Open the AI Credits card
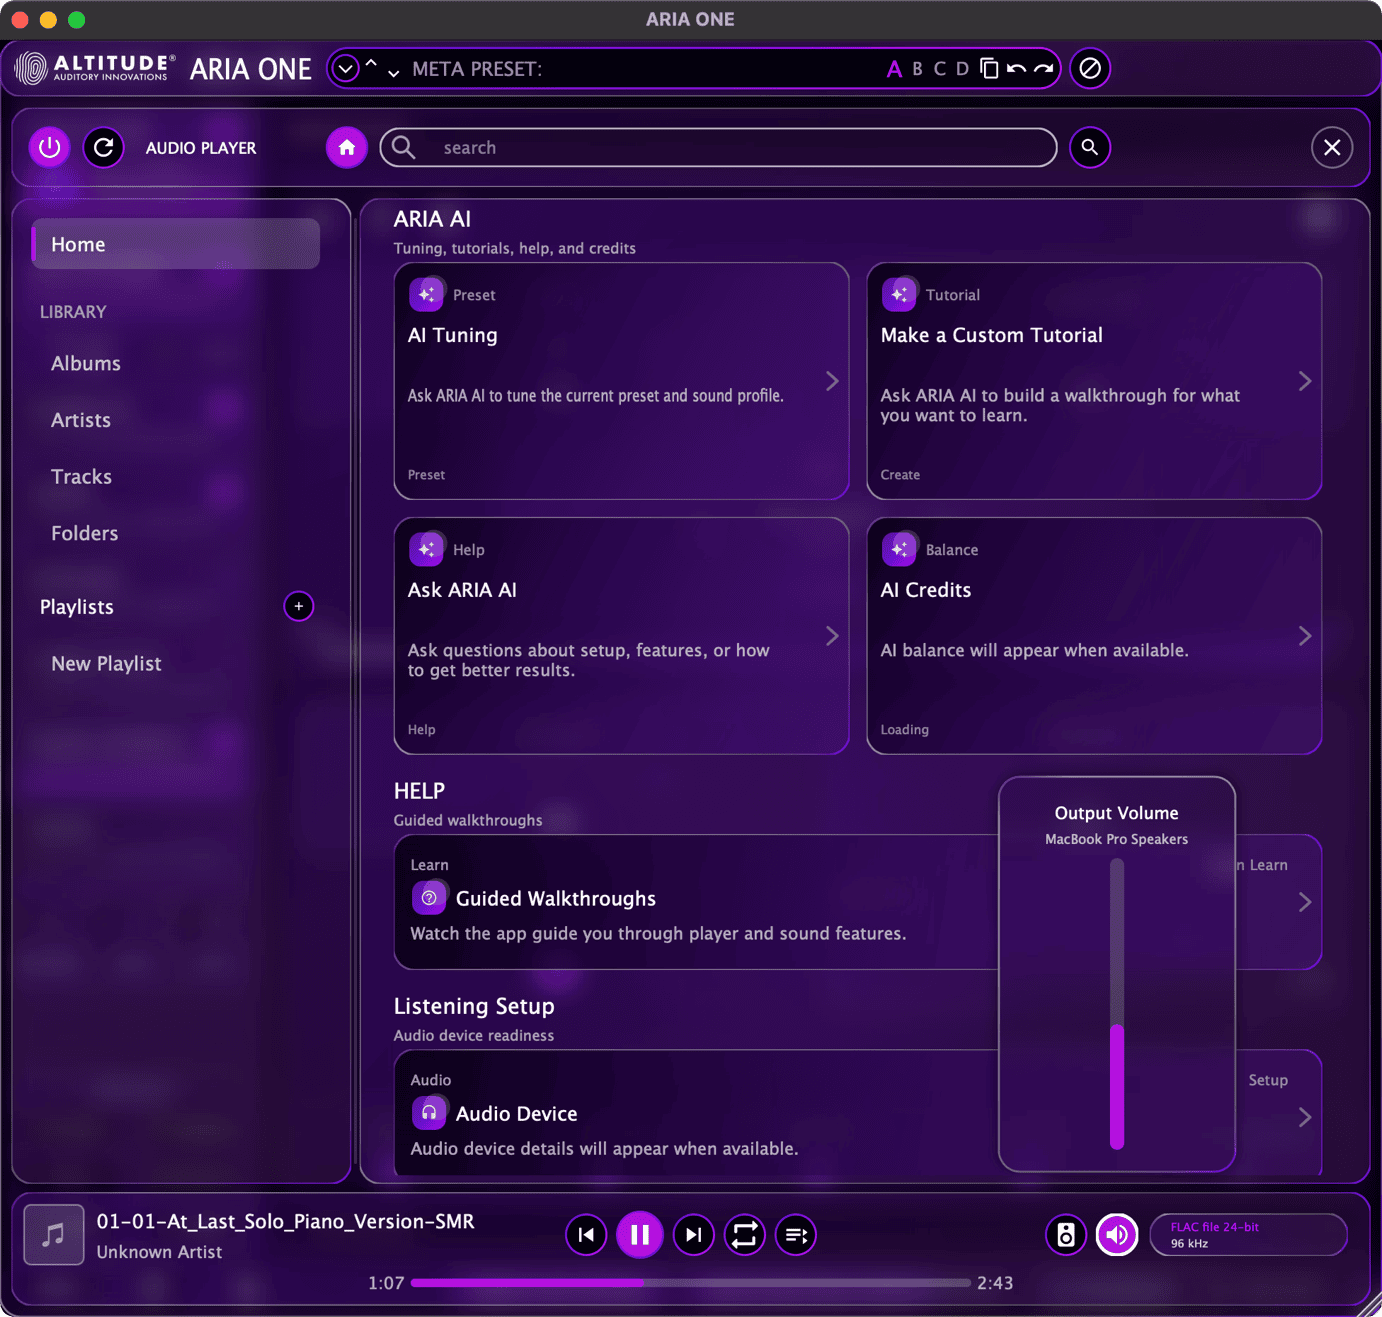Viewport: 1382px width, 1317px height. (1094, 636)
